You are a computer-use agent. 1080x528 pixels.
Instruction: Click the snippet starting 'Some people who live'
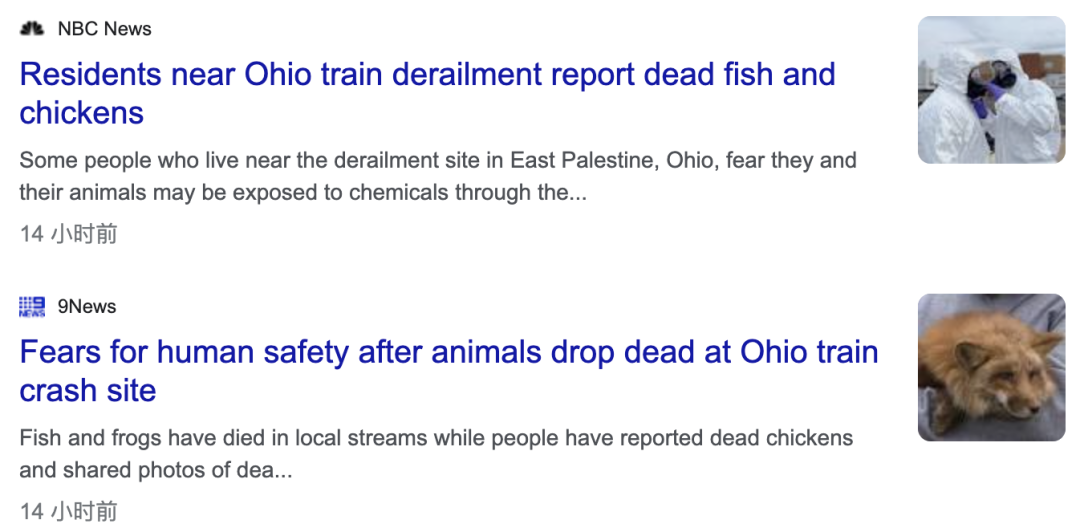coord(438,176)
